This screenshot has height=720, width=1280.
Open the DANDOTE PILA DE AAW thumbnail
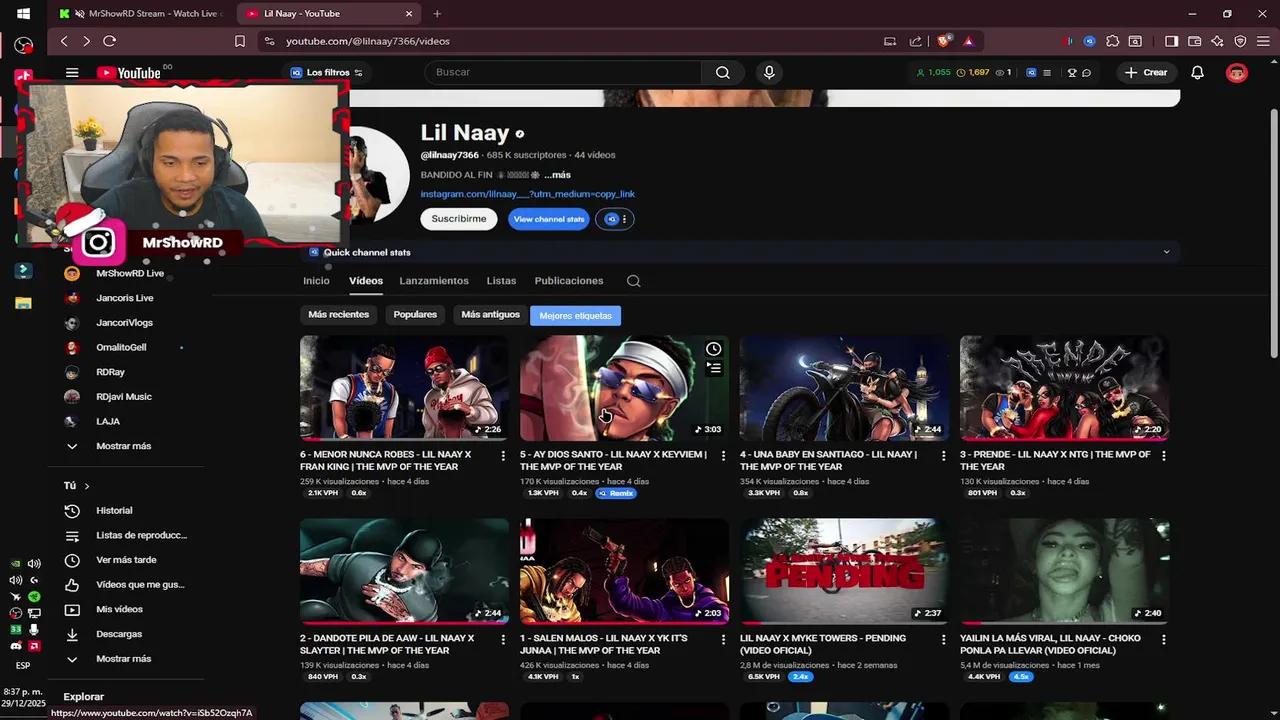[x=404, y=571]
